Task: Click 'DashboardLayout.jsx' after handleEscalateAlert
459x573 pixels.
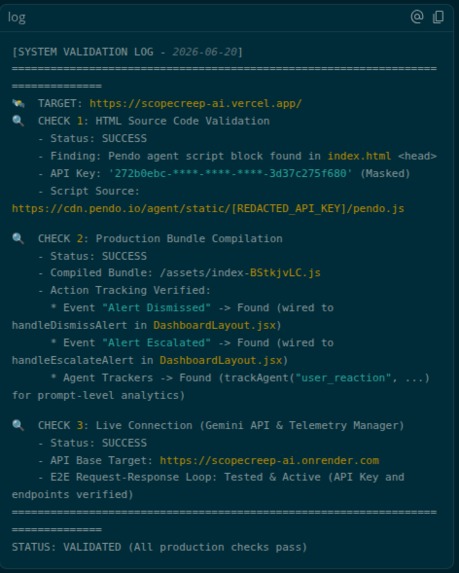Action: point(221,360)
